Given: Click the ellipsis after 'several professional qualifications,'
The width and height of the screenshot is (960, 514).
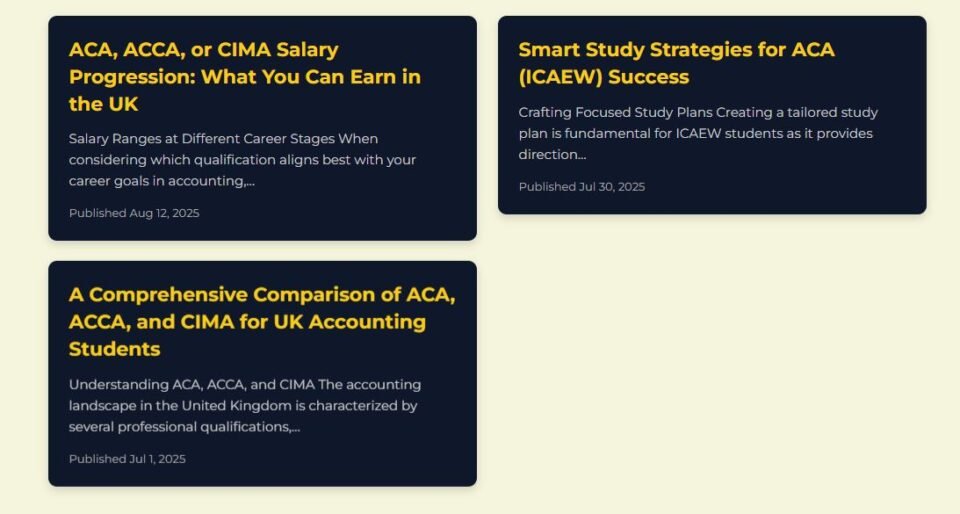Looking at the screenshot, I should coord(295,427).
